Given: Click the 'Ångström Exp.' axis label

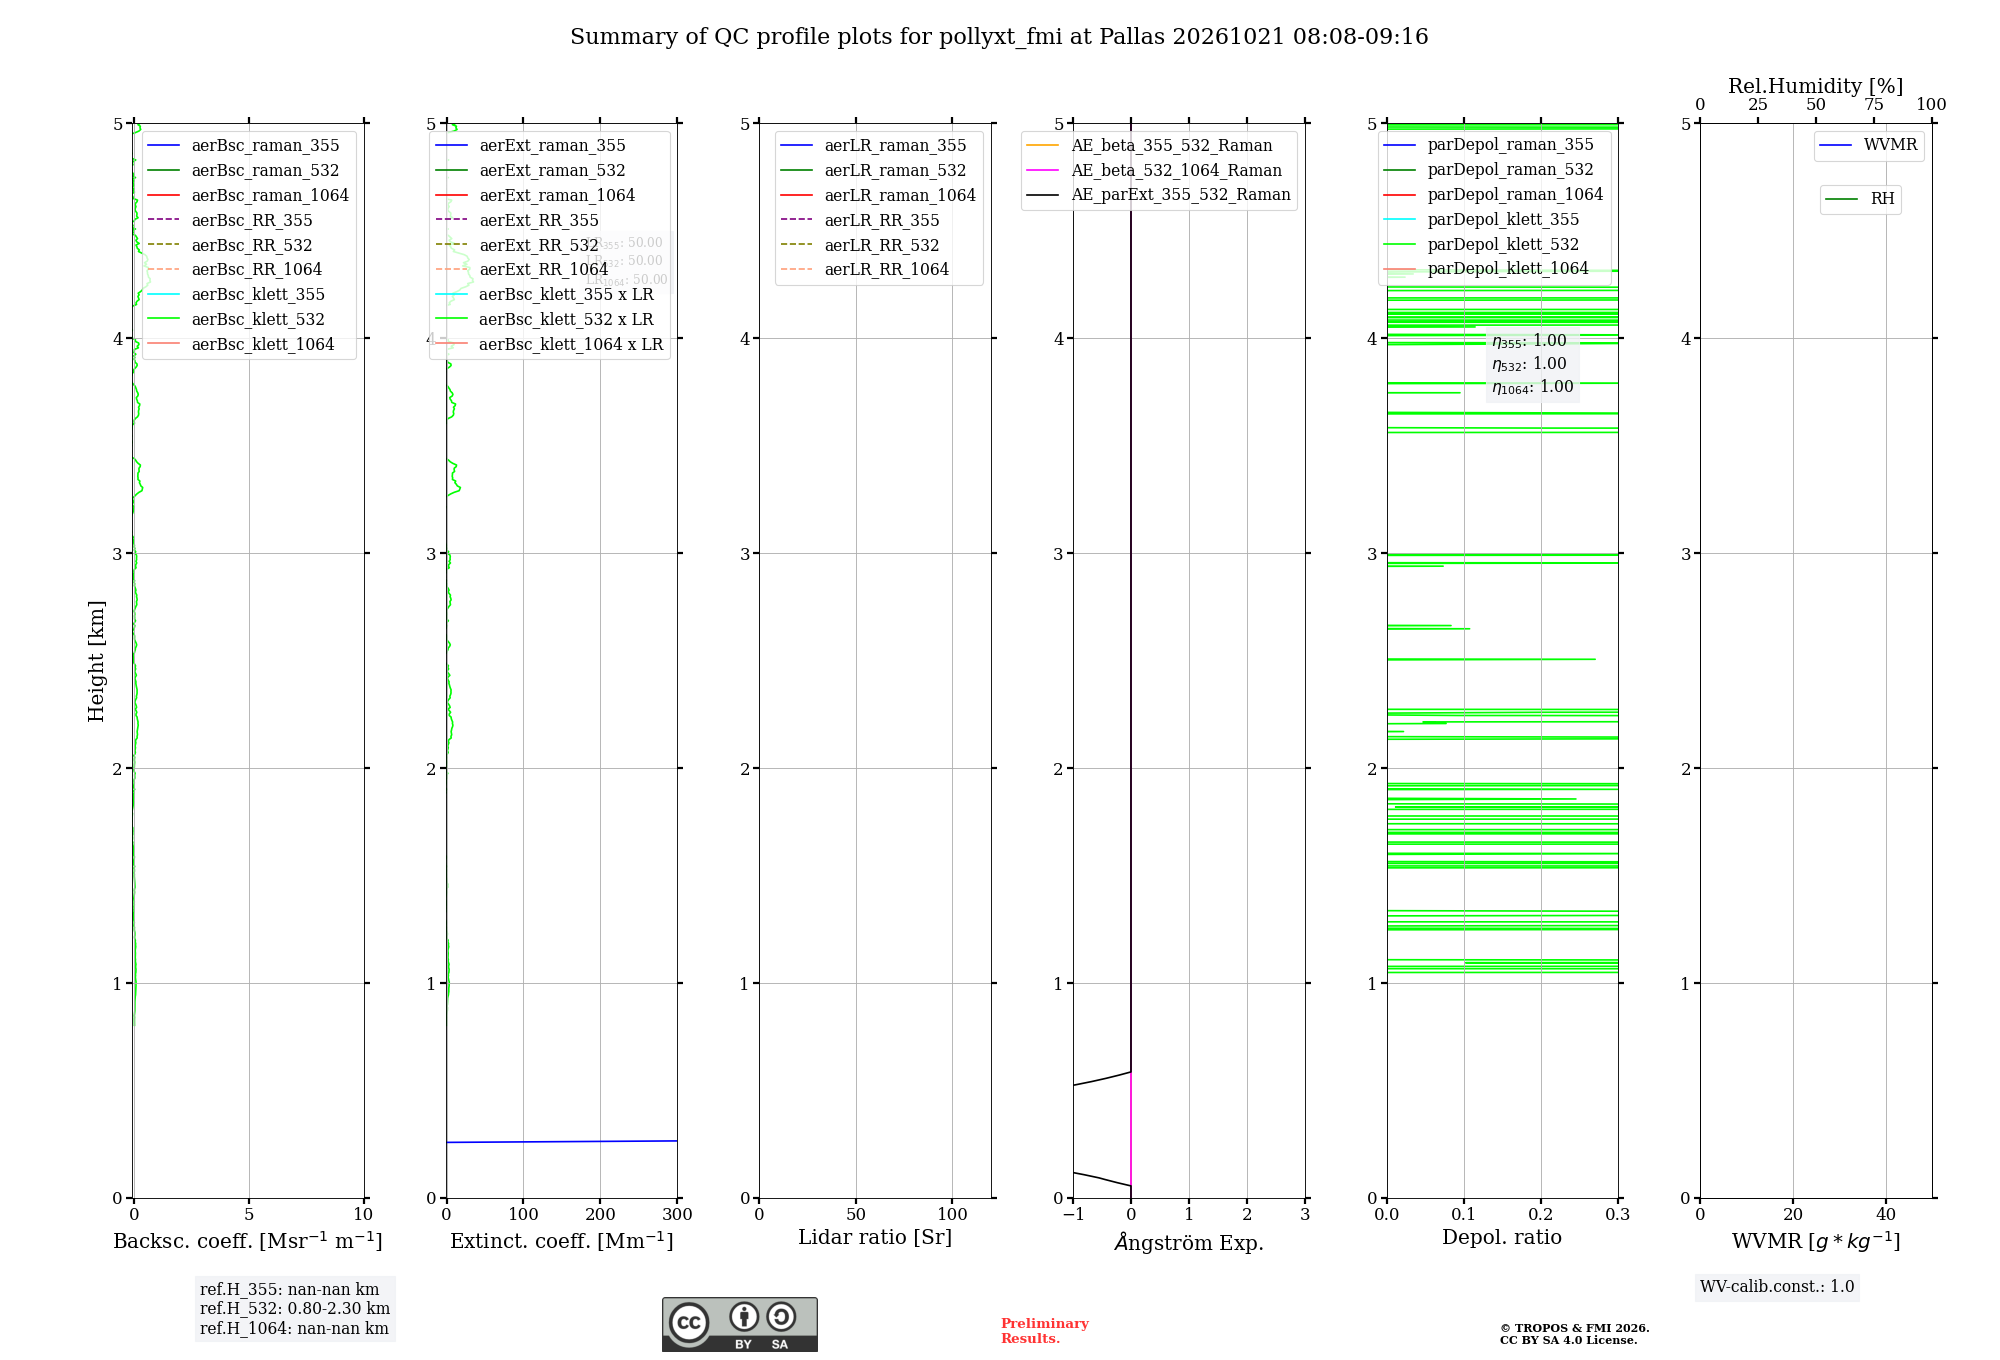Looking at the screenshot, I should [x=1189, y=1242].
